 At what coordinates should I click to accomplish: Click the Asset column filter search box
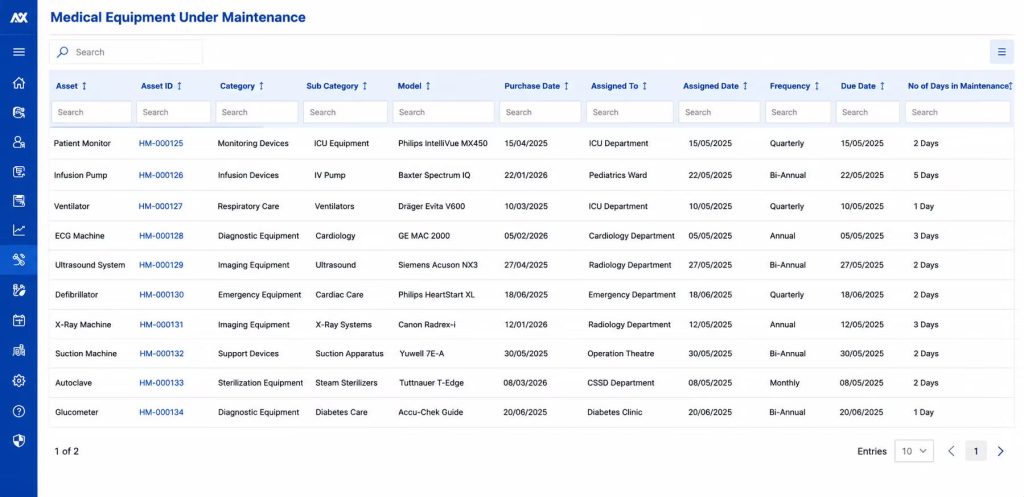[x=91, y=112]
